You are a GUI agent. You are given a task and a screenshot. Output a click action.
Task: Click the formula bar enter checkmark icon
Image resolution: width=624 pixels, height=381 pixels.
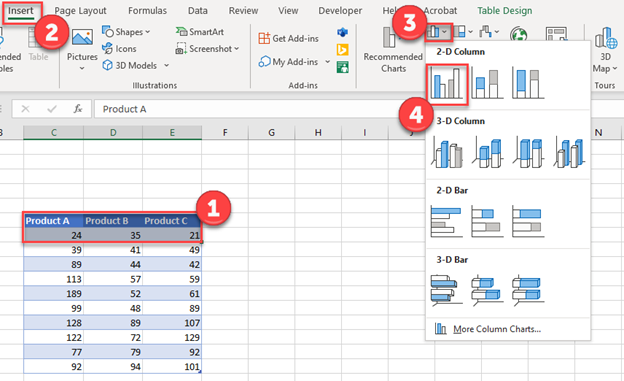pos(52,109)
